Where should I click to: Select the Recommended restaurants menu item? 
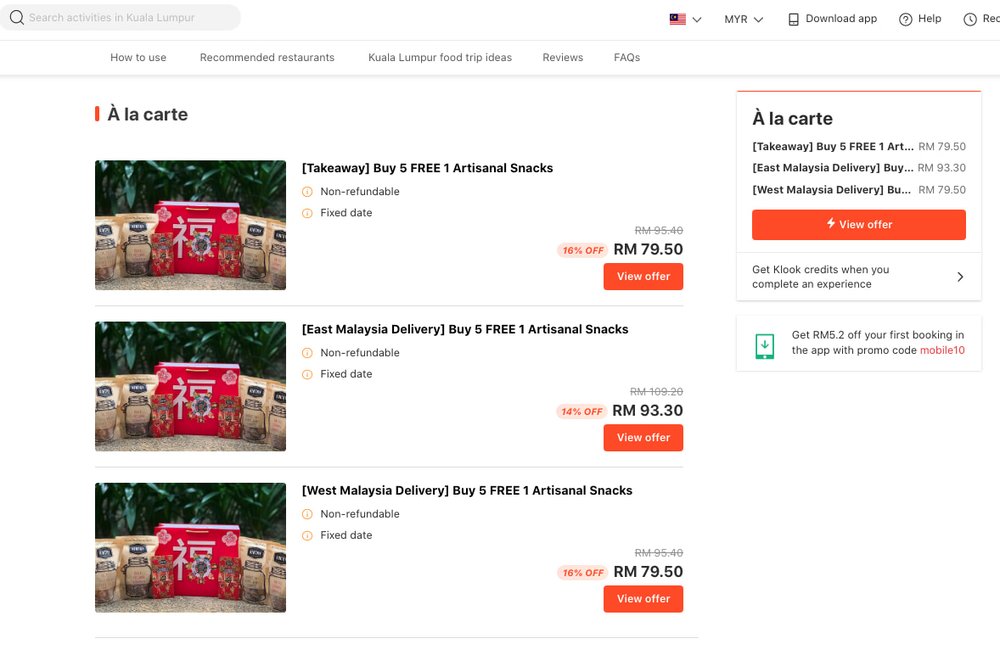(x=266, y=57)
